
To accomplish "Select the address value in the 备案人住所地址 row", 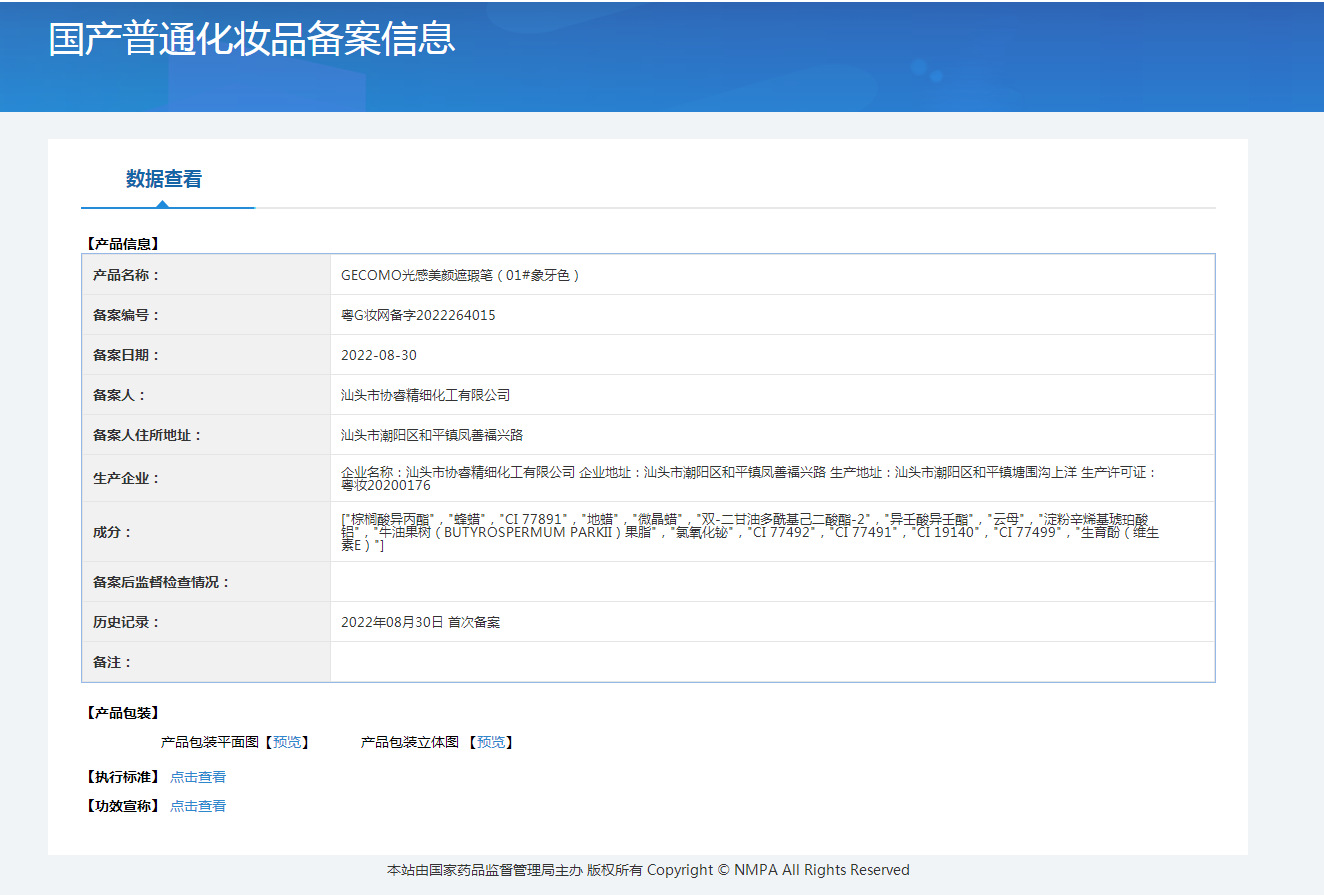I will 432,435.
